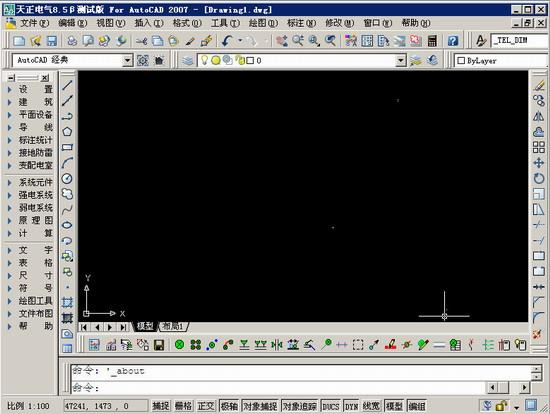550x414 pixels.
Task: Click the Help question mark icon
Action: [453, 41]
